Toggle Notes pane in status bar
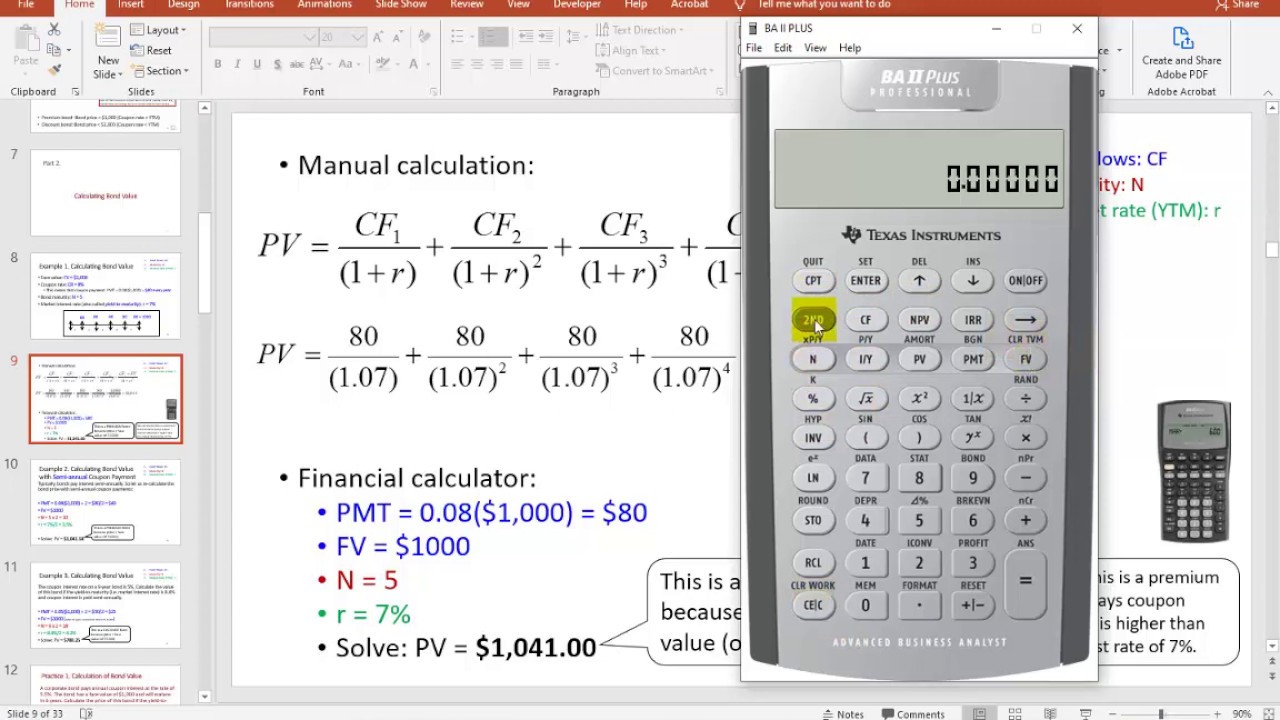The width and height of the screenshot is (1280, 720). [x=842, y=714]
